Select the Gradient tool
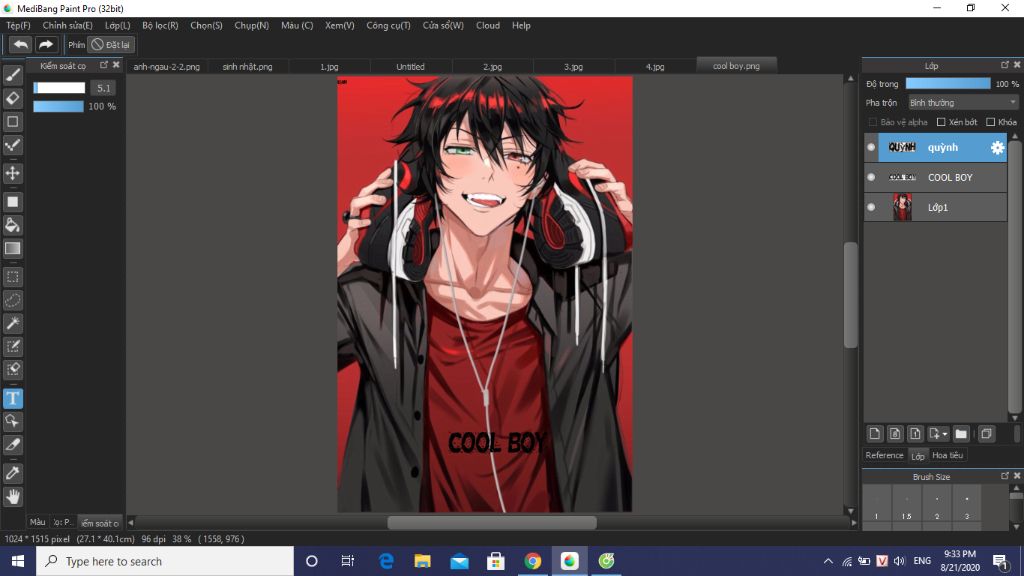Image resolution: width=1024 pixels, height=576 pixels. tap(12, 248)
